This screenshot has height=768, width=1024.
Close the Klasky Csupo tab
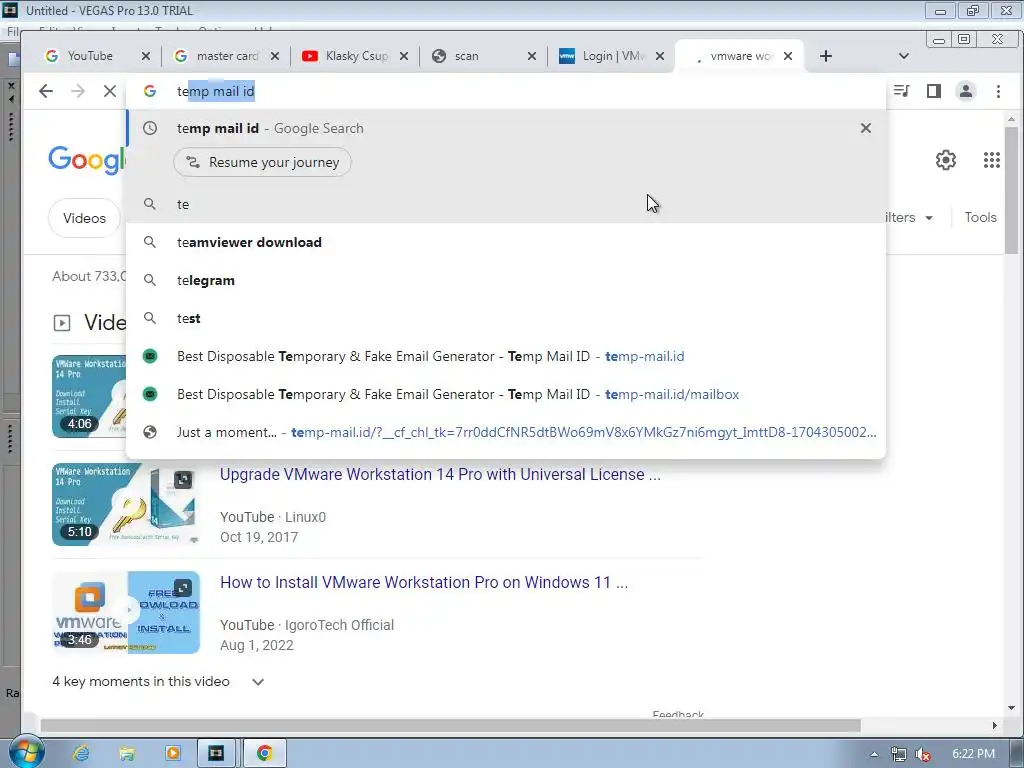click(404, 56)
